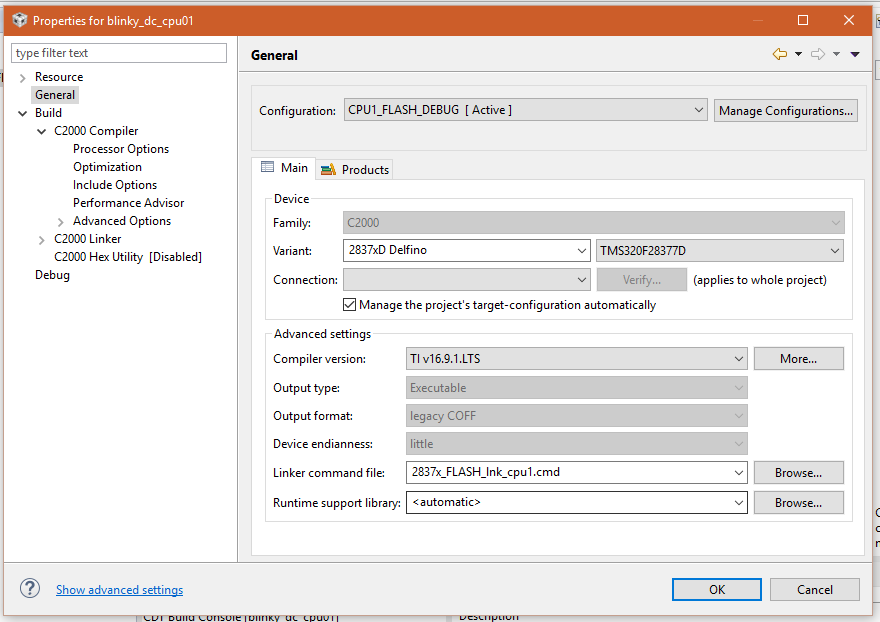
Task: Open Show advanced settings link
Action: pyautogui.click(x=120, y=589)
